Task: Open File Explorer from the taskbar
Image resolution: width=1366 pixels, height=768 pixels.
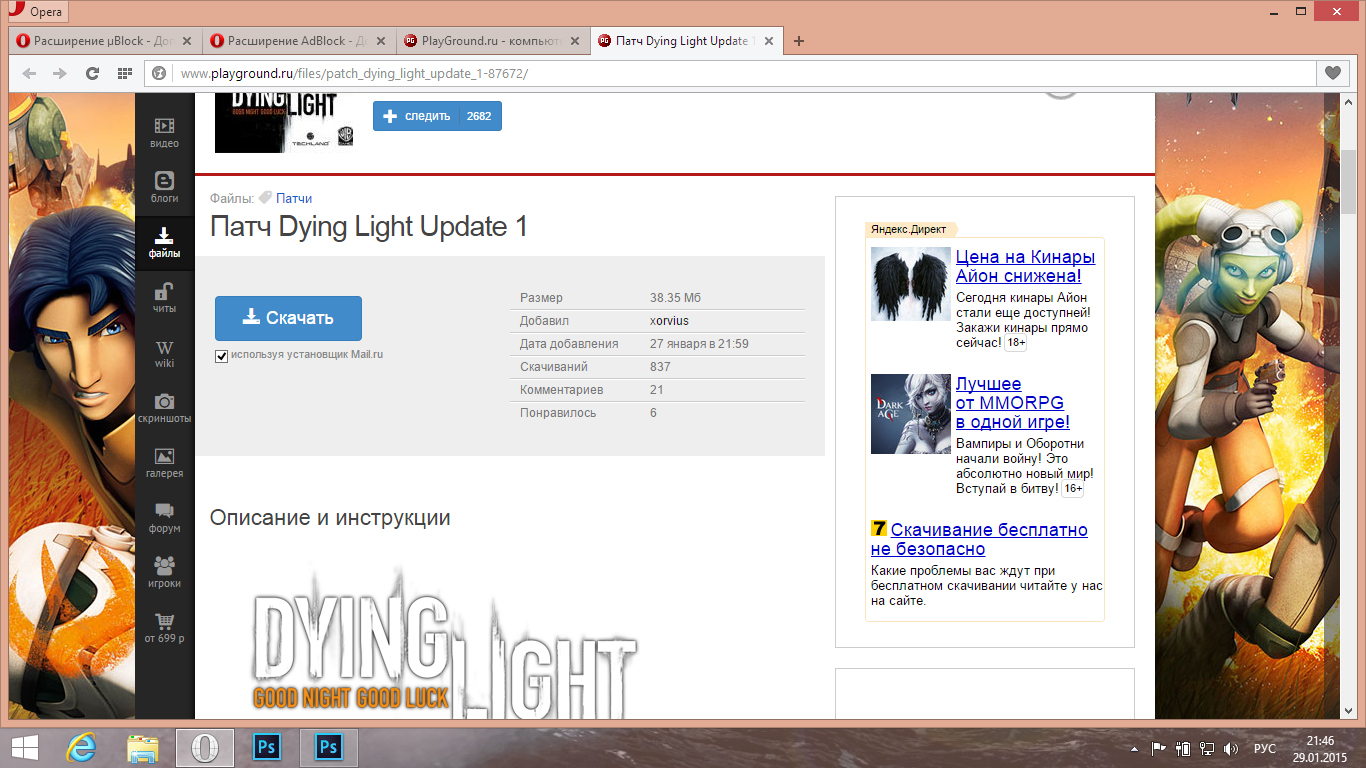Action: point(143,747)
